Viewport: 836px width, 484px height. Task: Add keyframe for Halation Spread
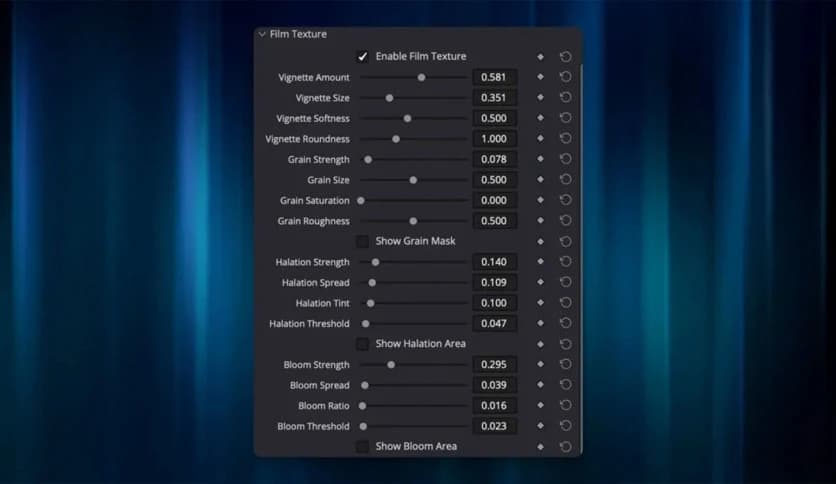(540, 283)
